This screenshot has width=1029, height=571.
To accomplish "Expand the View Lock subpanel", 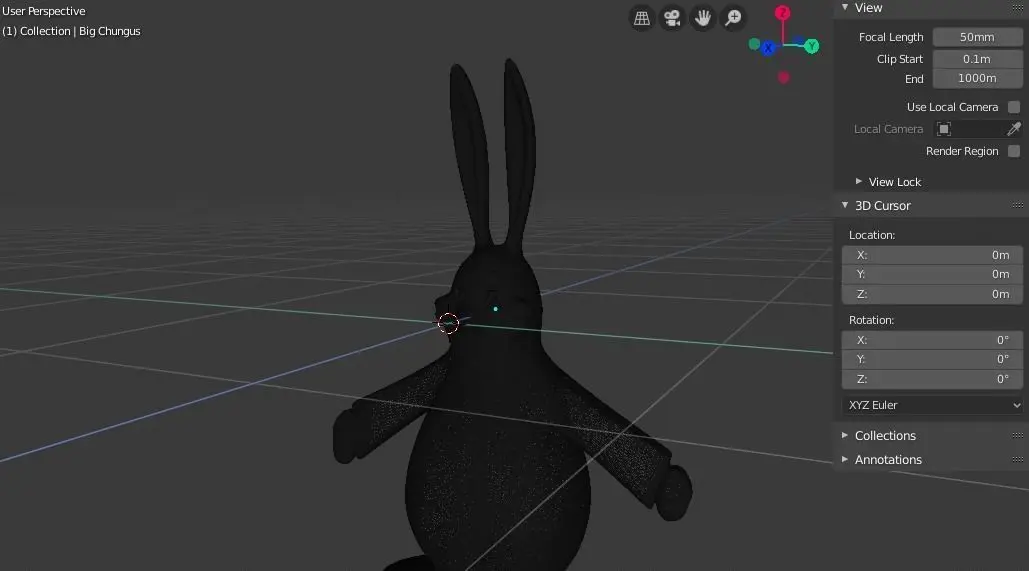I will [858, 181].
